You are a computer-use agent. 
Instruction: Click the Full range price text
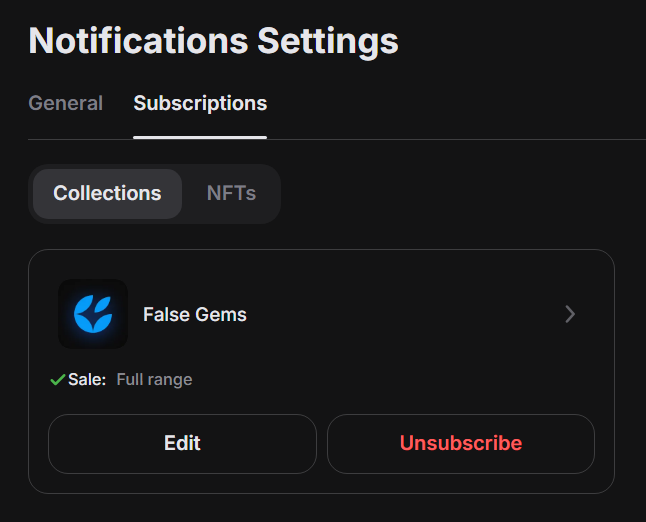point(154,380)
